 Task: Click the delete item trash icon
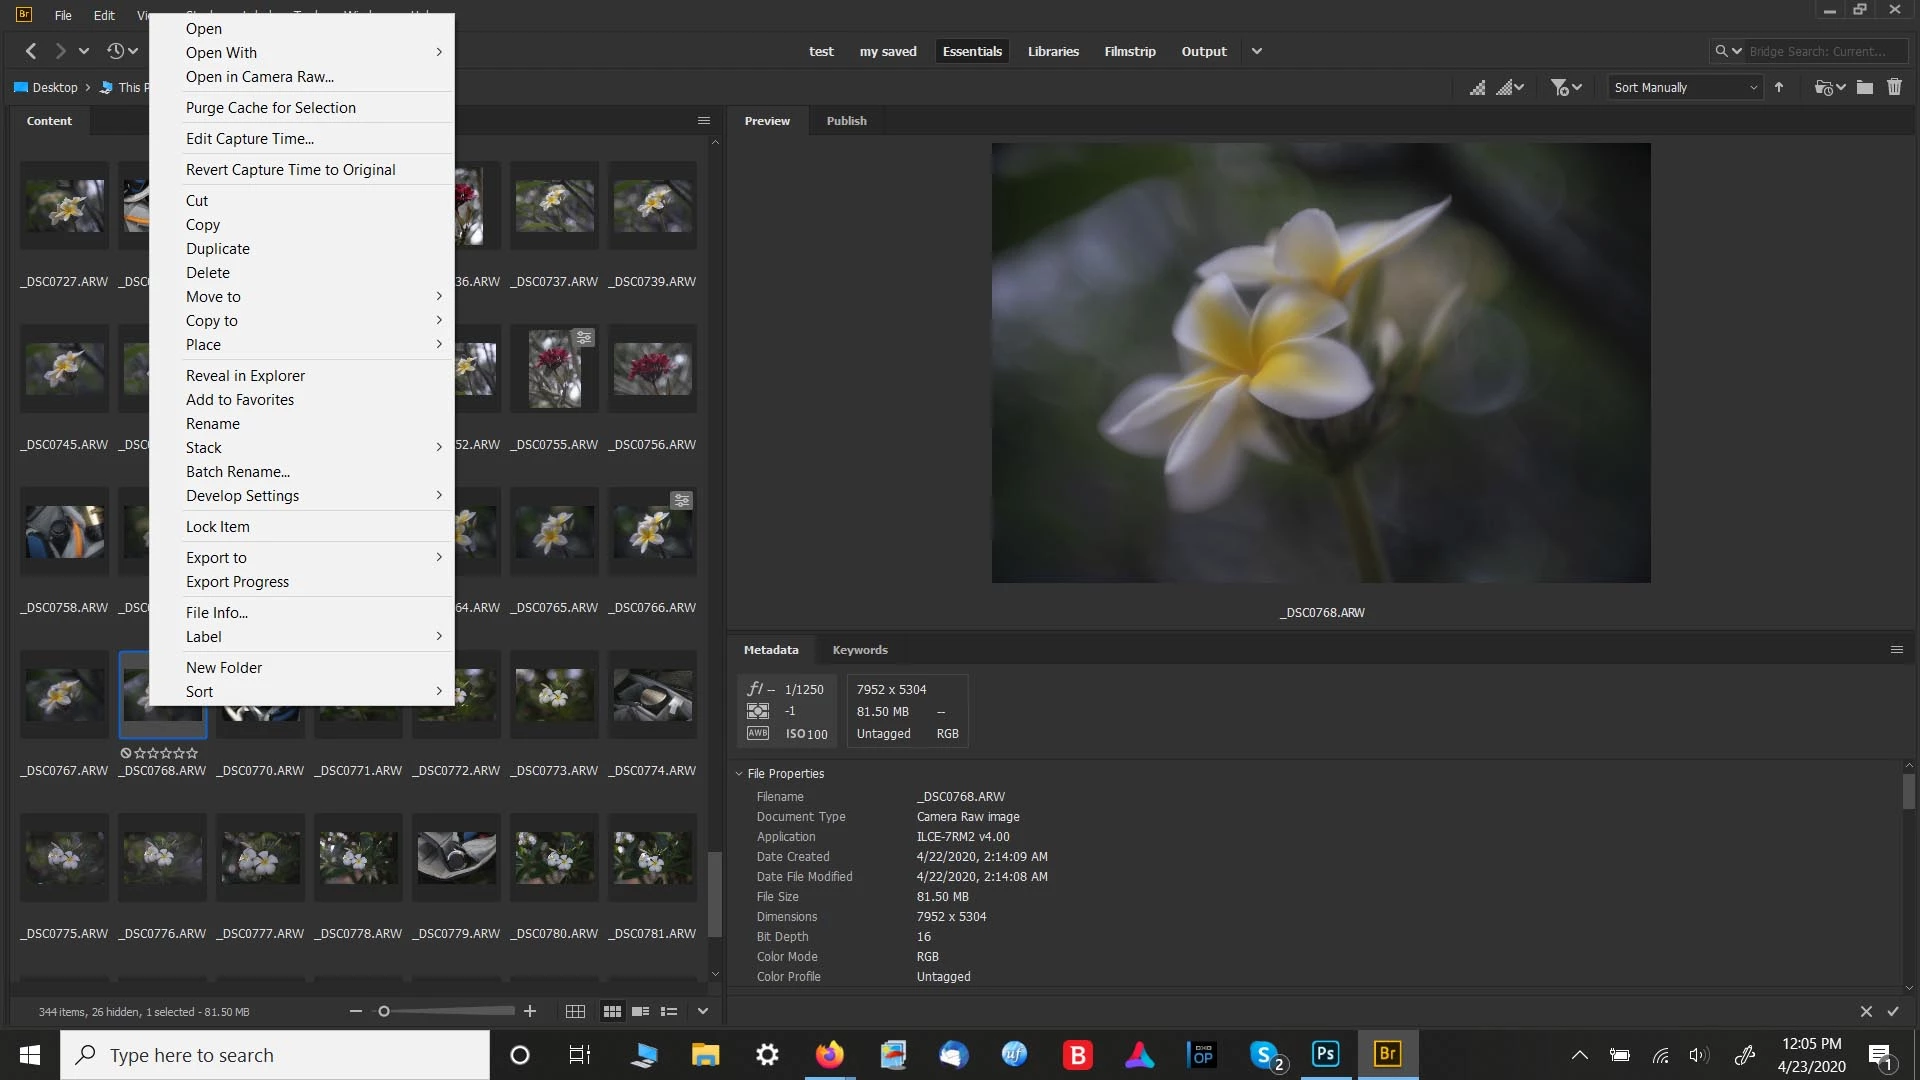[x=1894, y=87]
